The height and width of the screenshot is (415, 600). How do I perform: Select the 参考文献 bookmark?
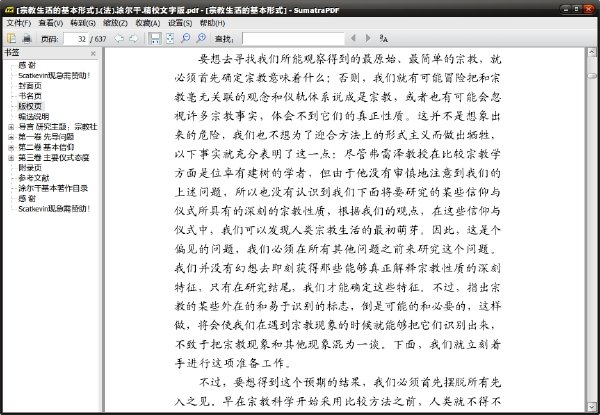coord(34,178)
